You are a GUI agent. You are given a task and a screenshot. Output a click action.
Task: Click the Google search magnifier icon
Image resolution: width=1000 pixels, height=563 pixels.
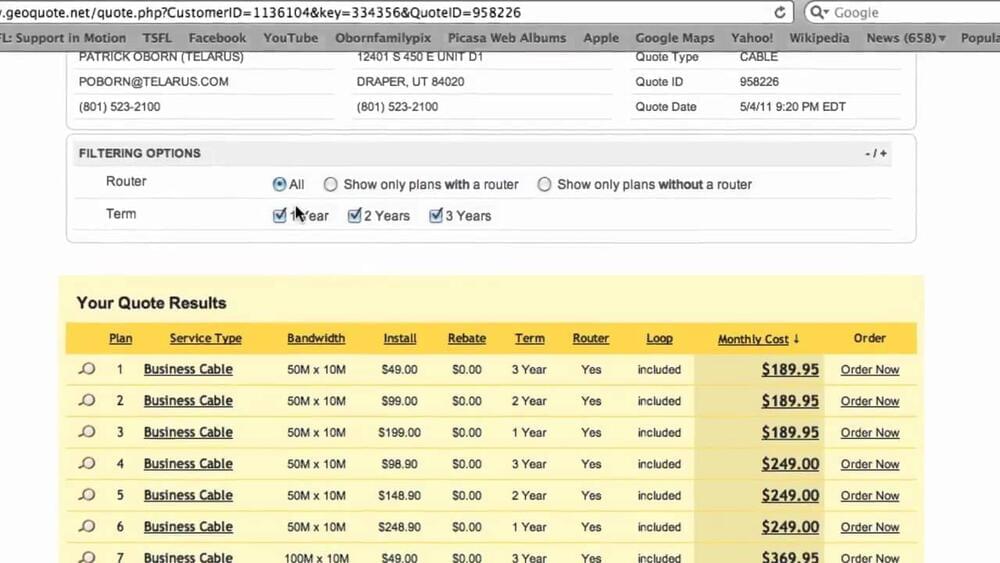coord(818,13)
